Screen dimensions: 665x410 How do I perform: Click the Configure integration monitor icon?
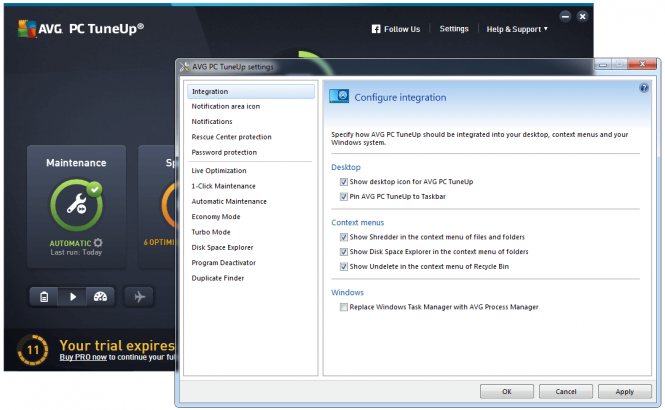[339, 96]
